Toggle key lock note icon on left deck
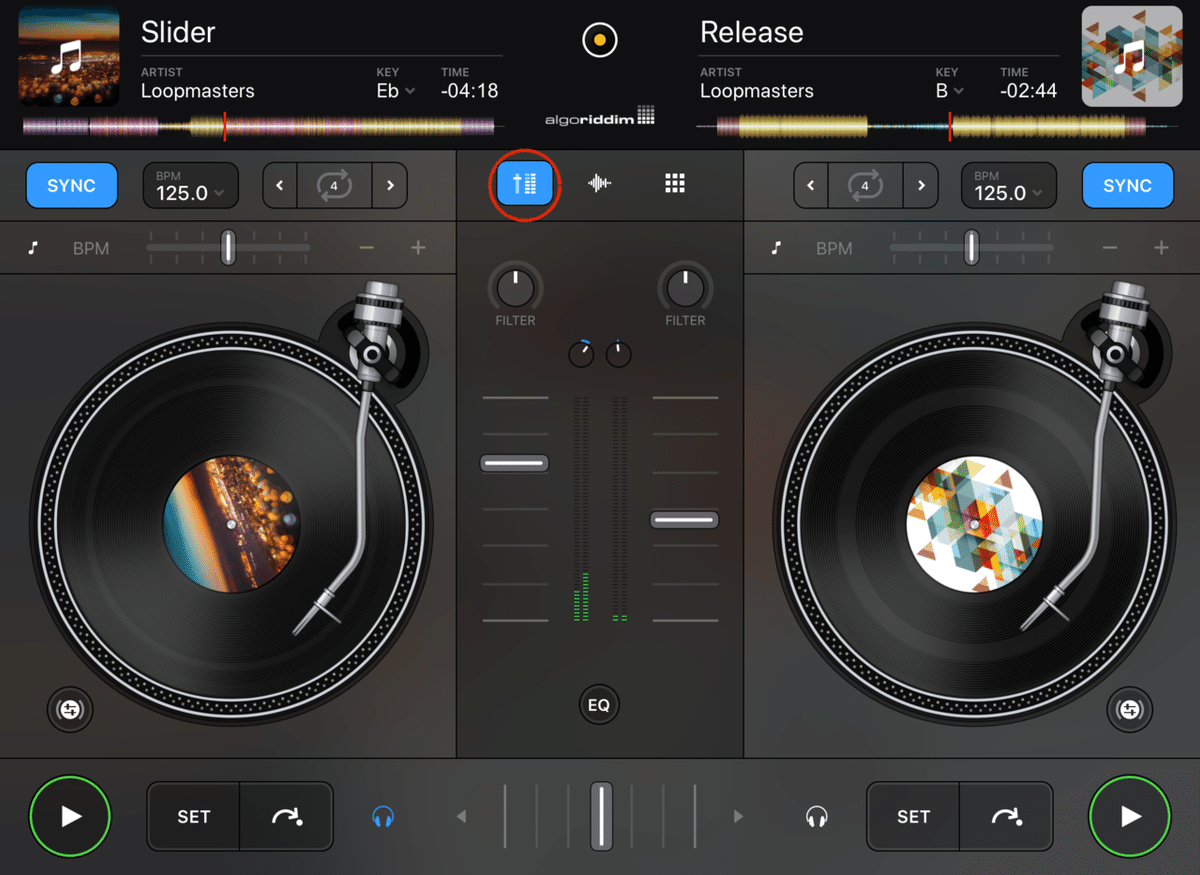 click(33, 248)
